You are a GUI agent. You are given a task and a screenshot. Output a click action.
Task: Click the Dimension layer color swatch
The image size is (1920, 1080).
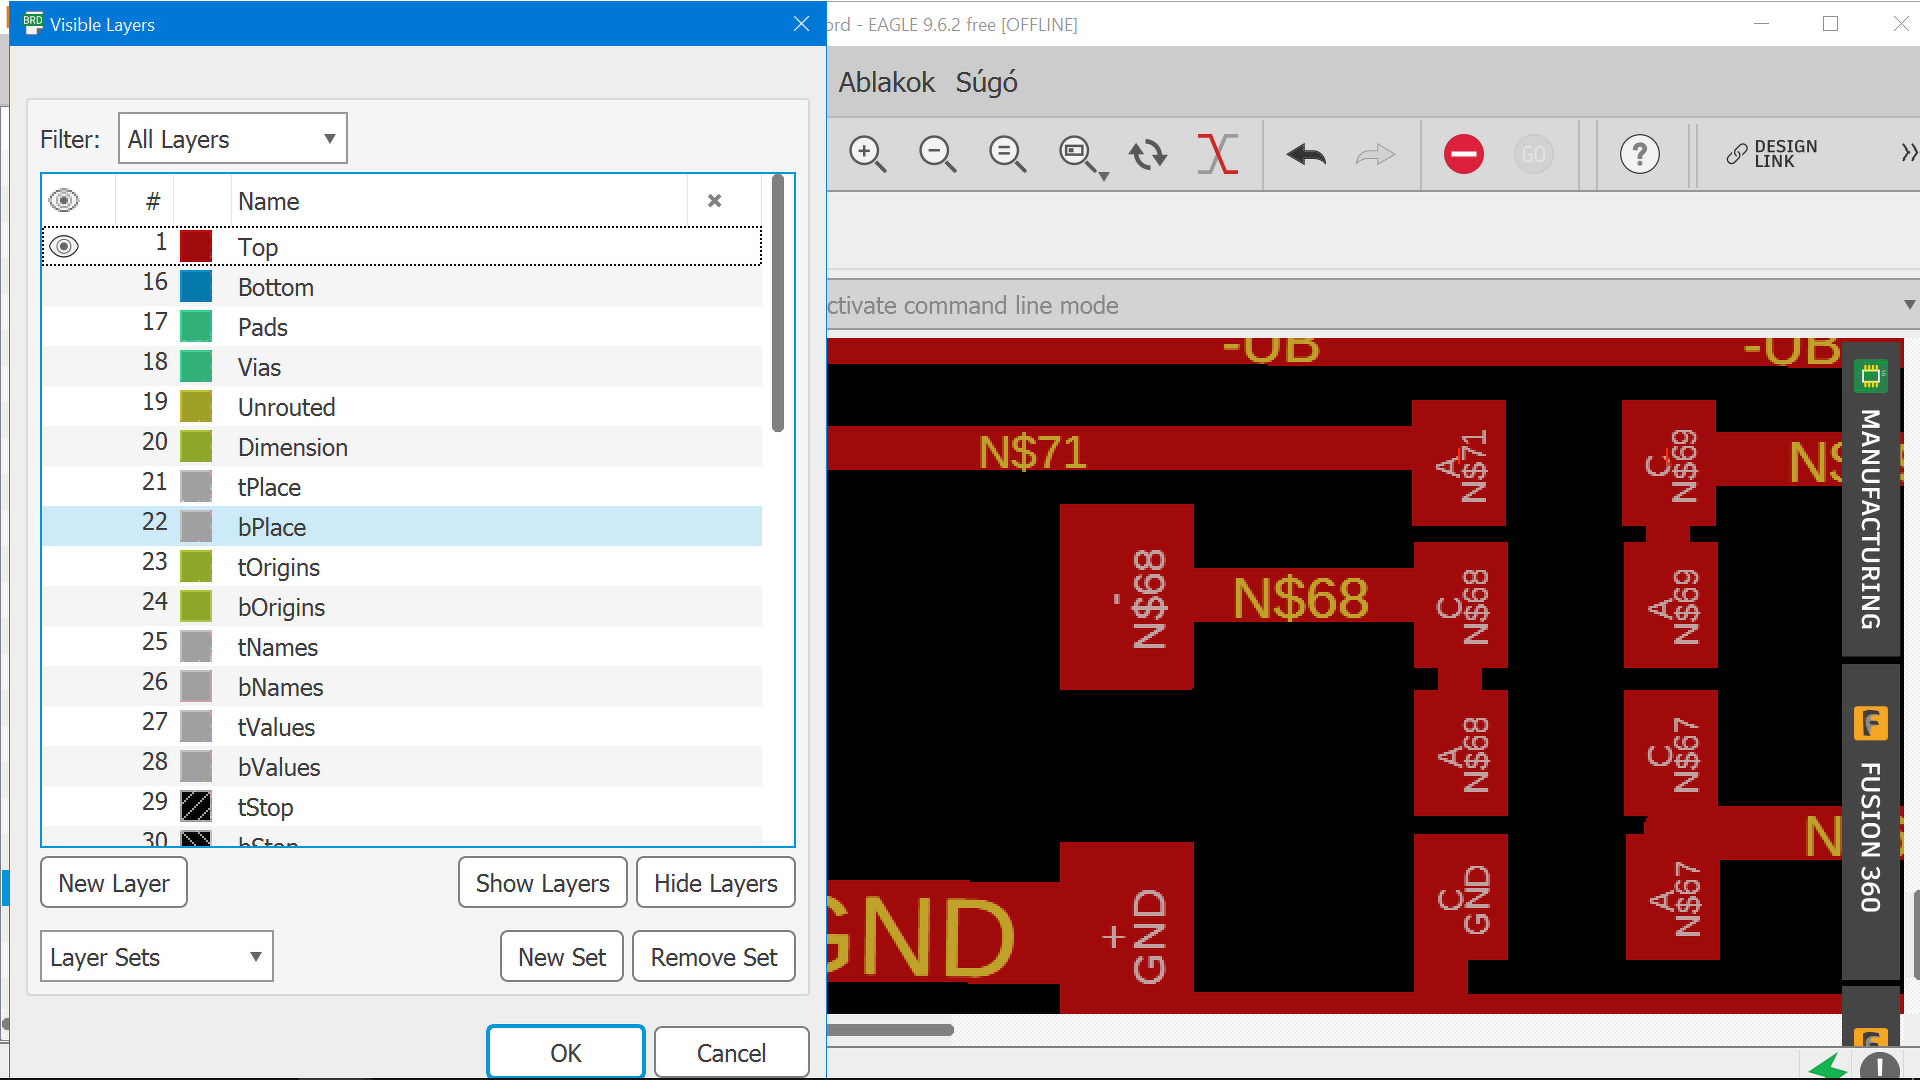click(196, 446)
